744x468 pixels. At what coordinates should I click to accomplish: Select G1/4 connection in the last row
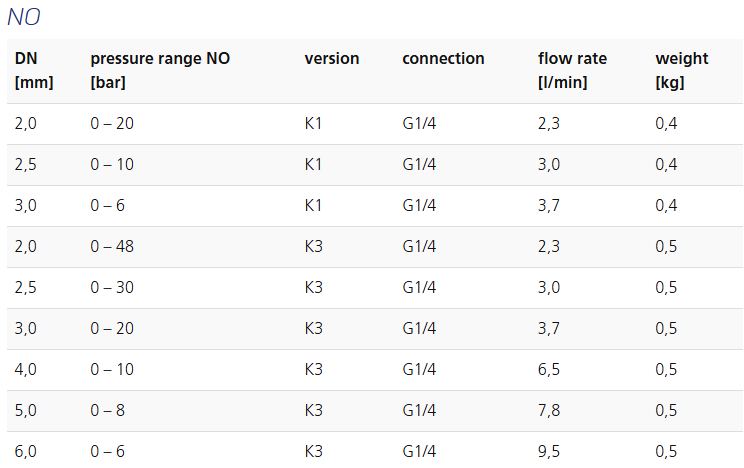pos(419,451)
